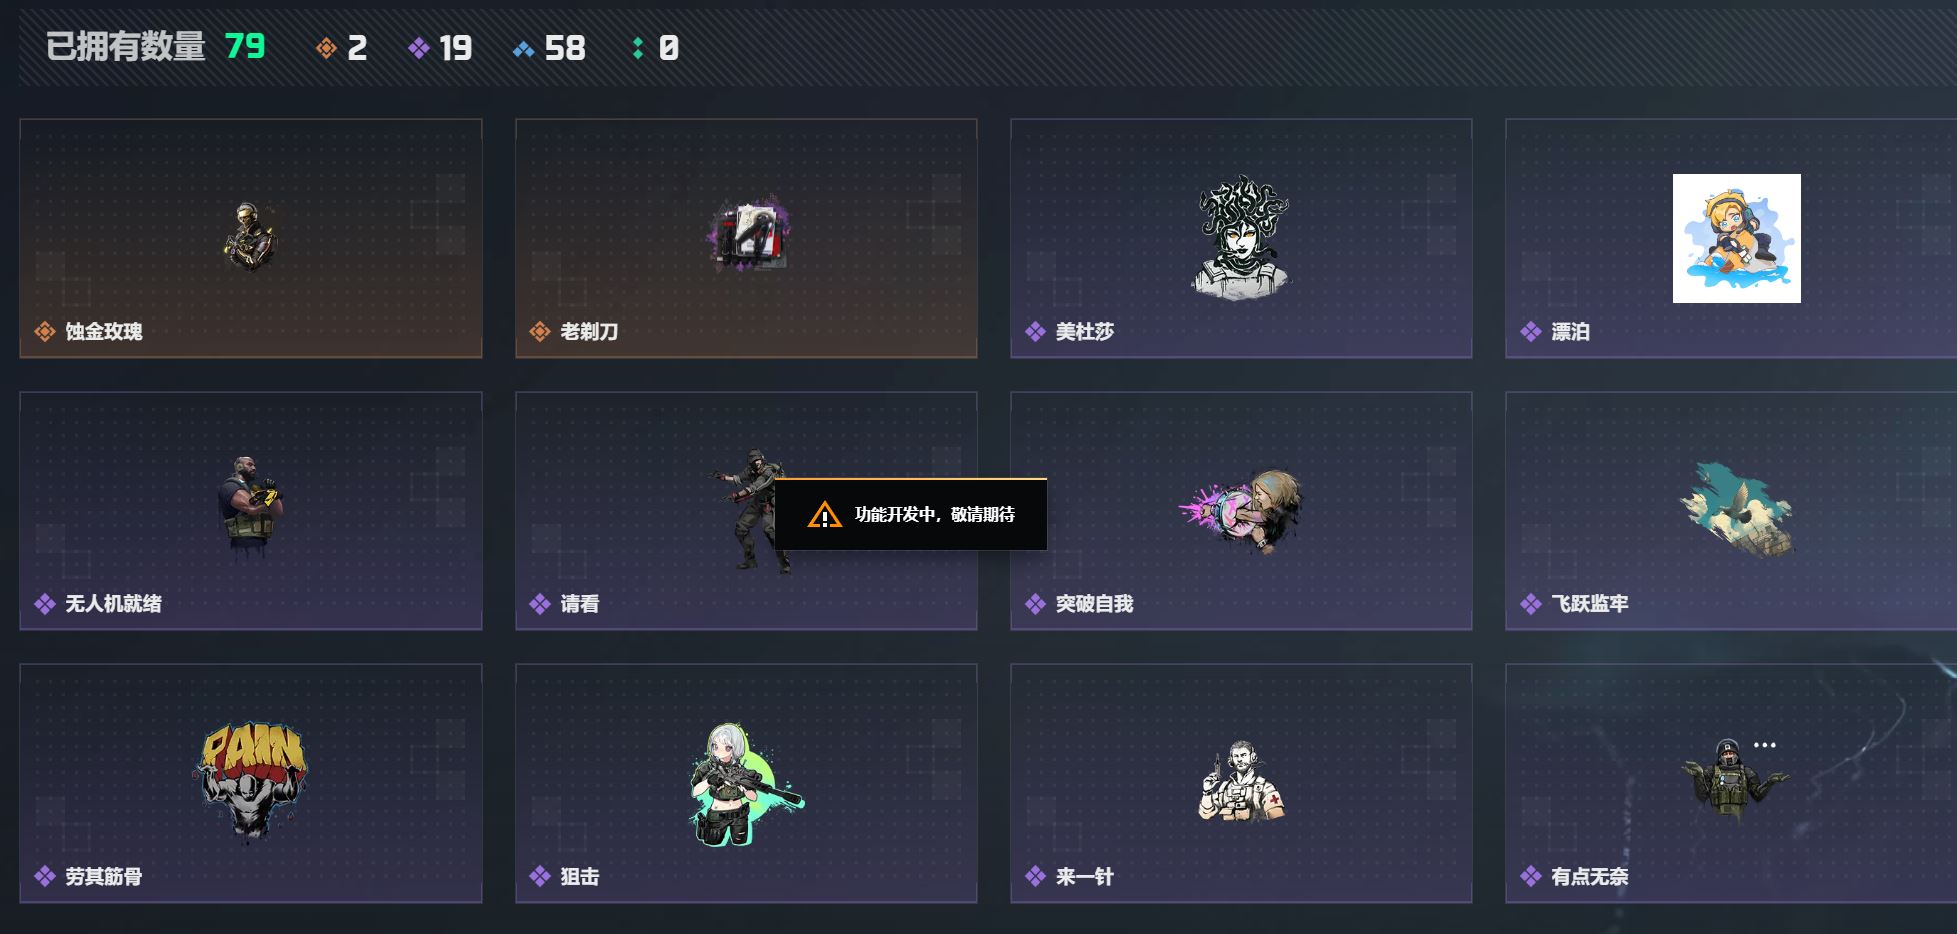The width and height of the screenshot is (1957, 934).
Task: Choose the 劳其筋骨 PAIN graffiti spray
Action: point(250,781)
